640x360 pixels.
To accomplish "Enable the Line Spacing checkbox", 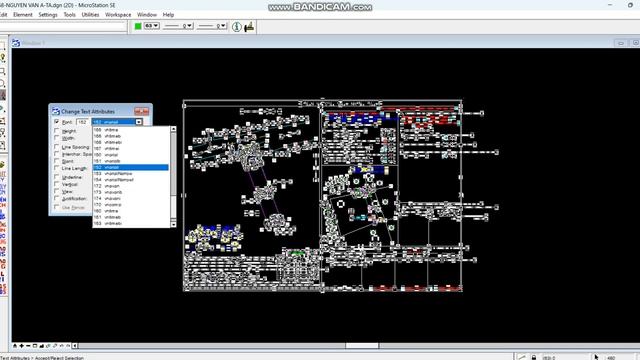I will point(57,147).
